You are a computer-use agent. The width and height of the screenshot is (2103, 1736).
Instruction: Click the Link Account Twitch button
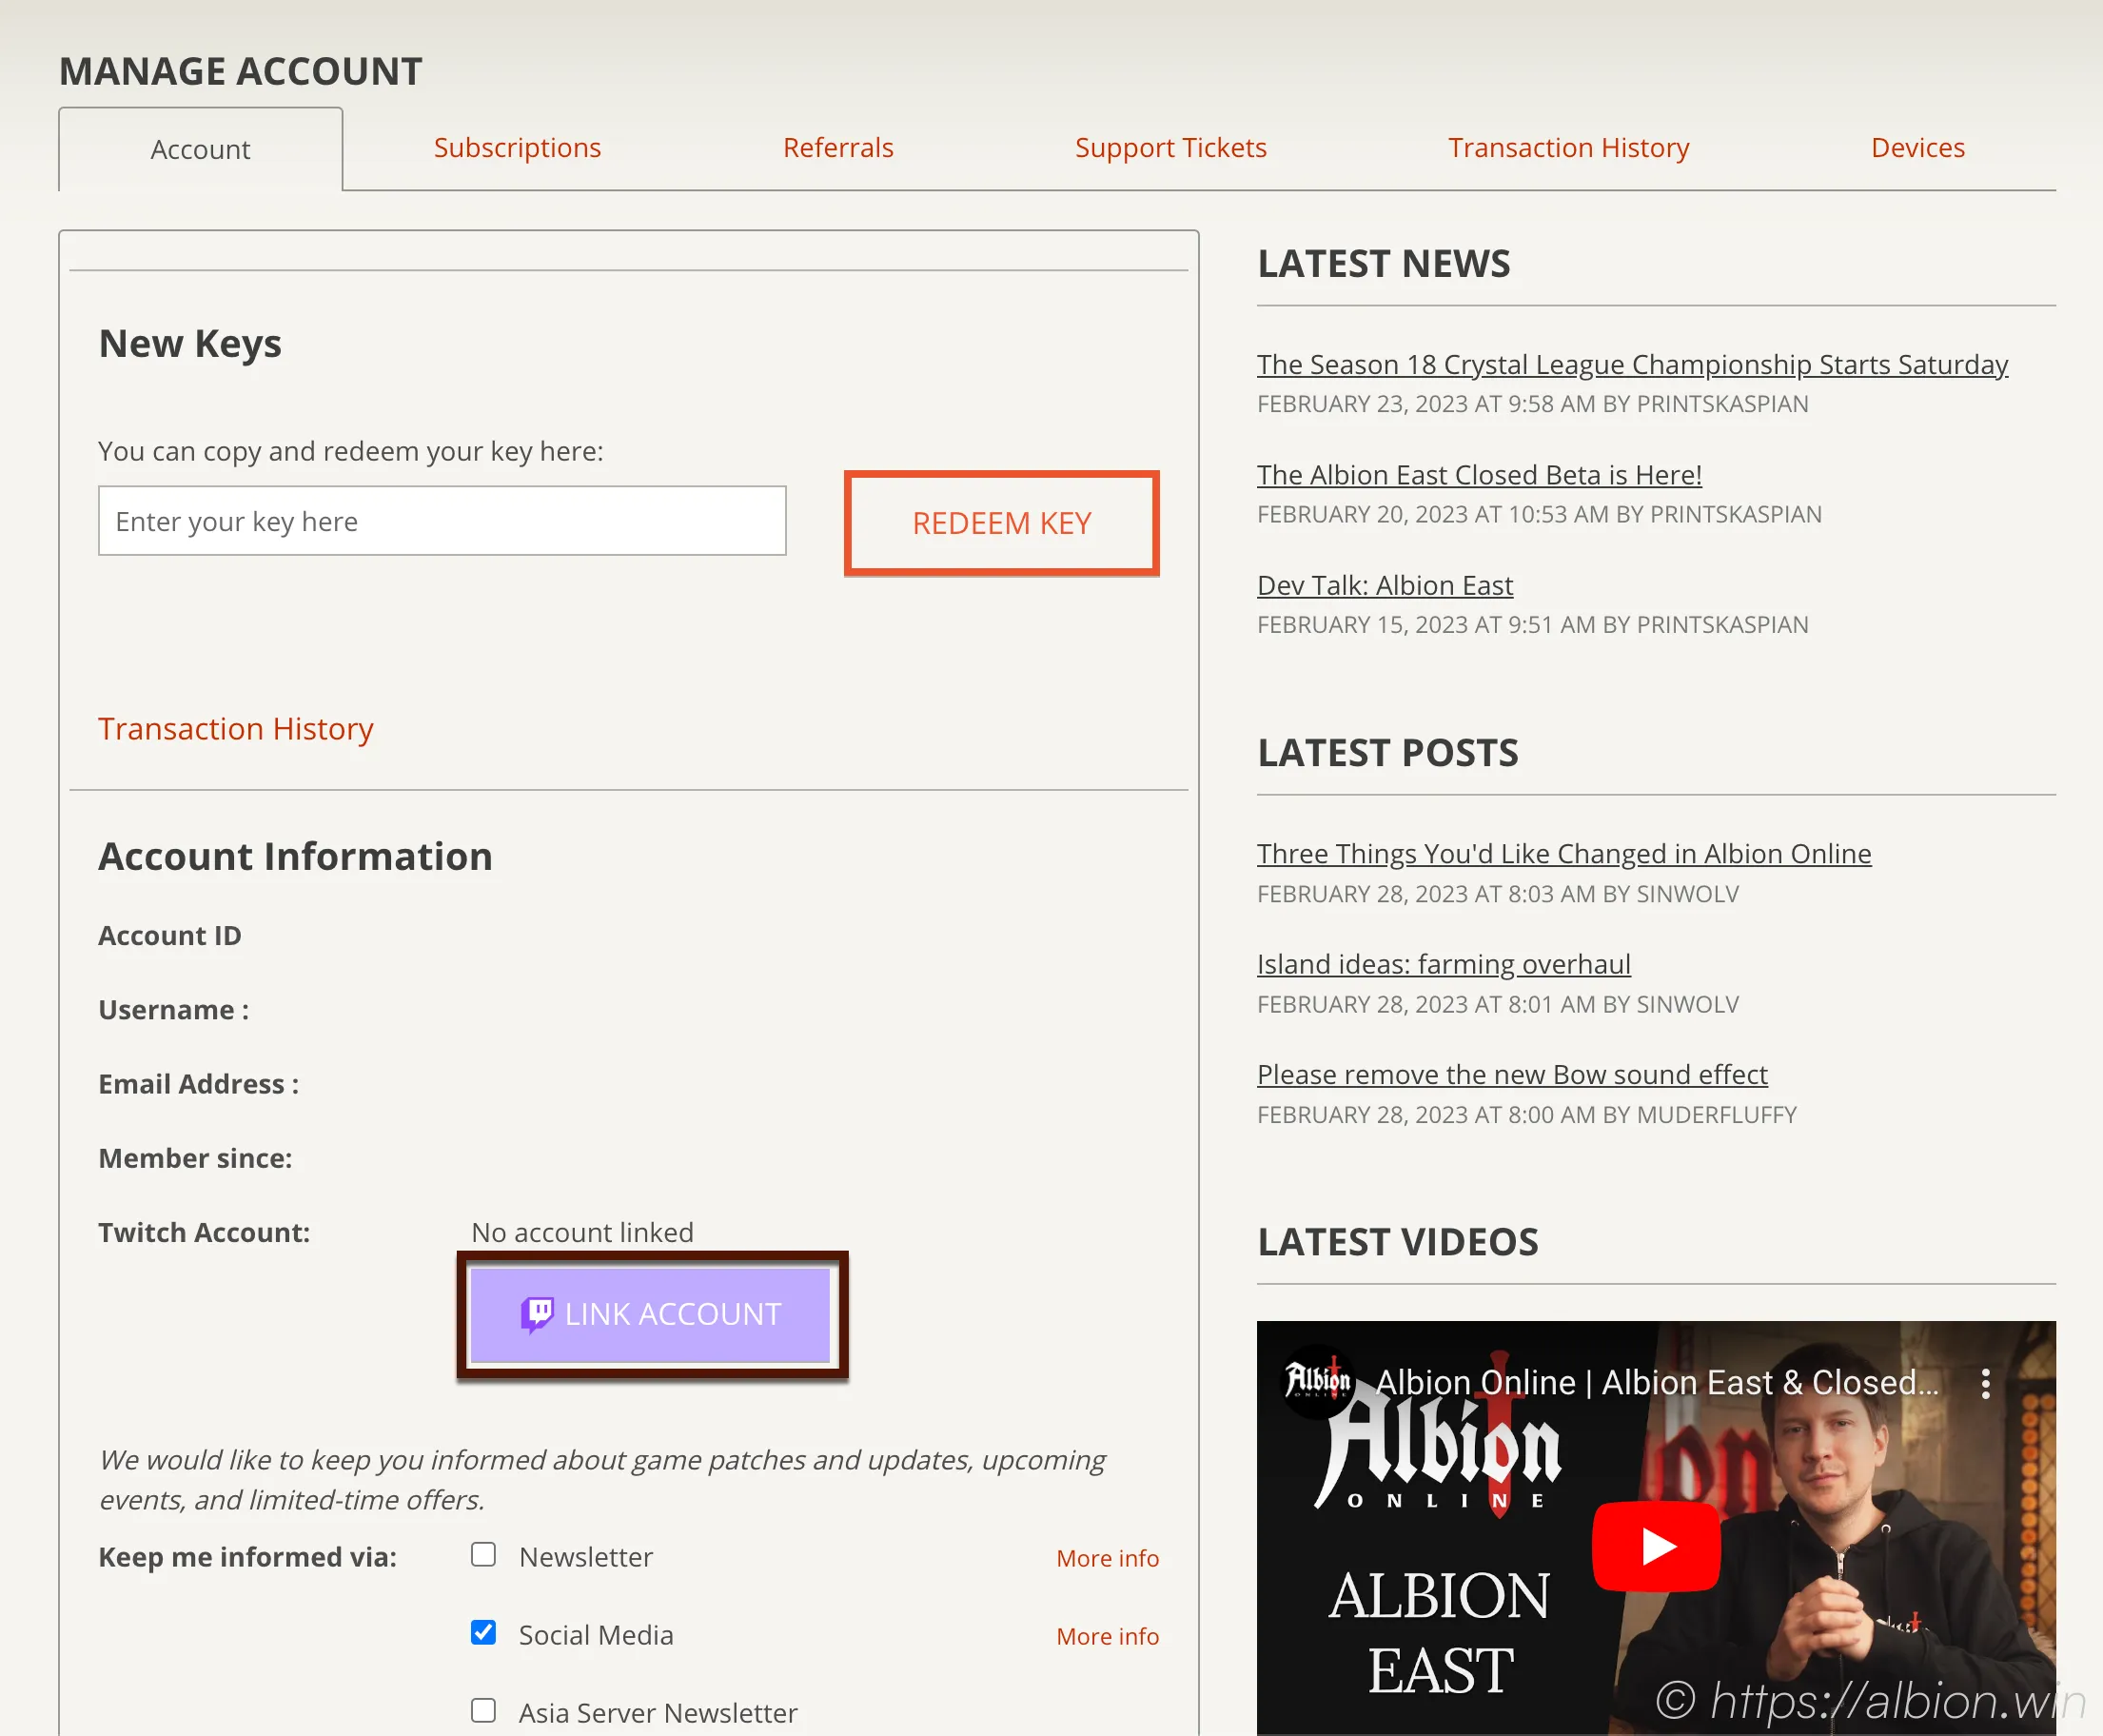click(651, 1314)
